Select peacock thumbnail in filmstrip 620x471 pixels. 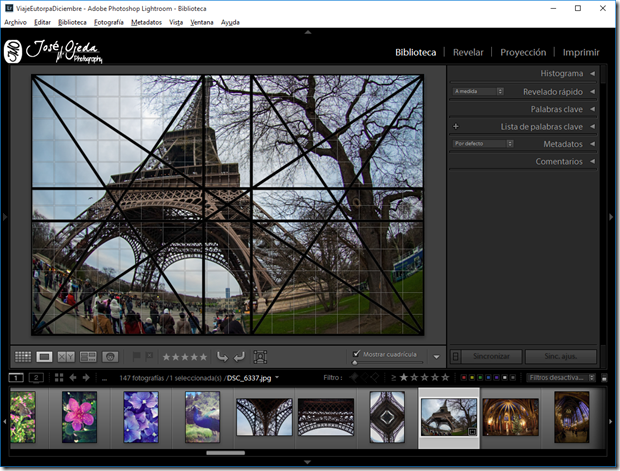click(202, 417)
